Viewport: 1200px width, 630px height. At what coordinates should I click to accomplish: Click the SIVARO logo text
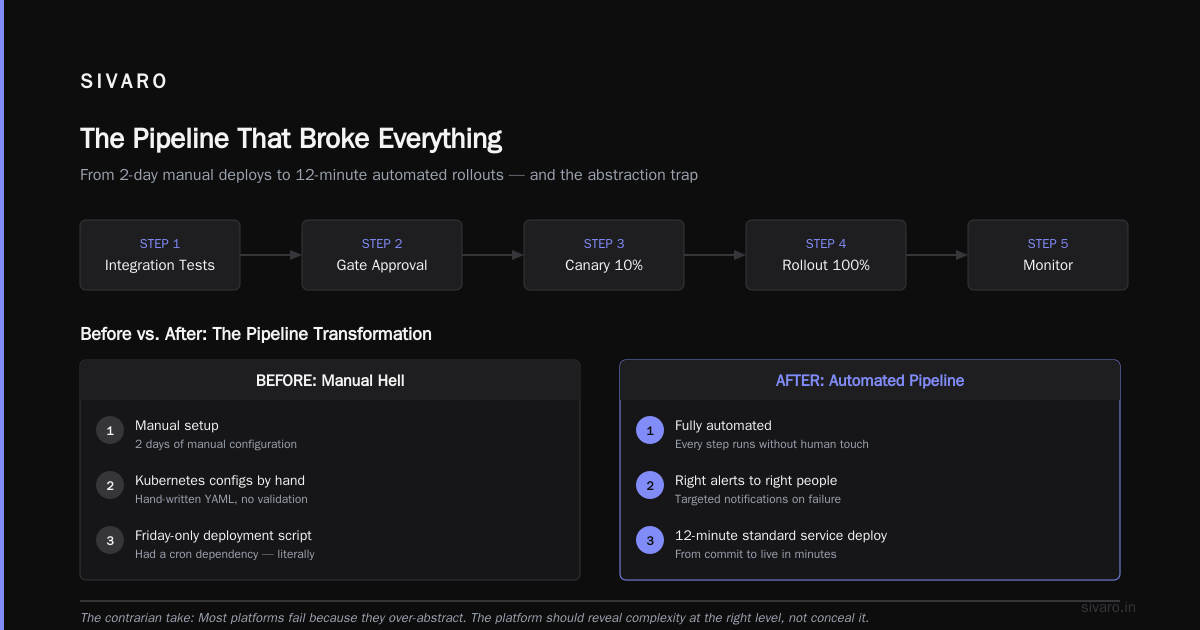124,82
